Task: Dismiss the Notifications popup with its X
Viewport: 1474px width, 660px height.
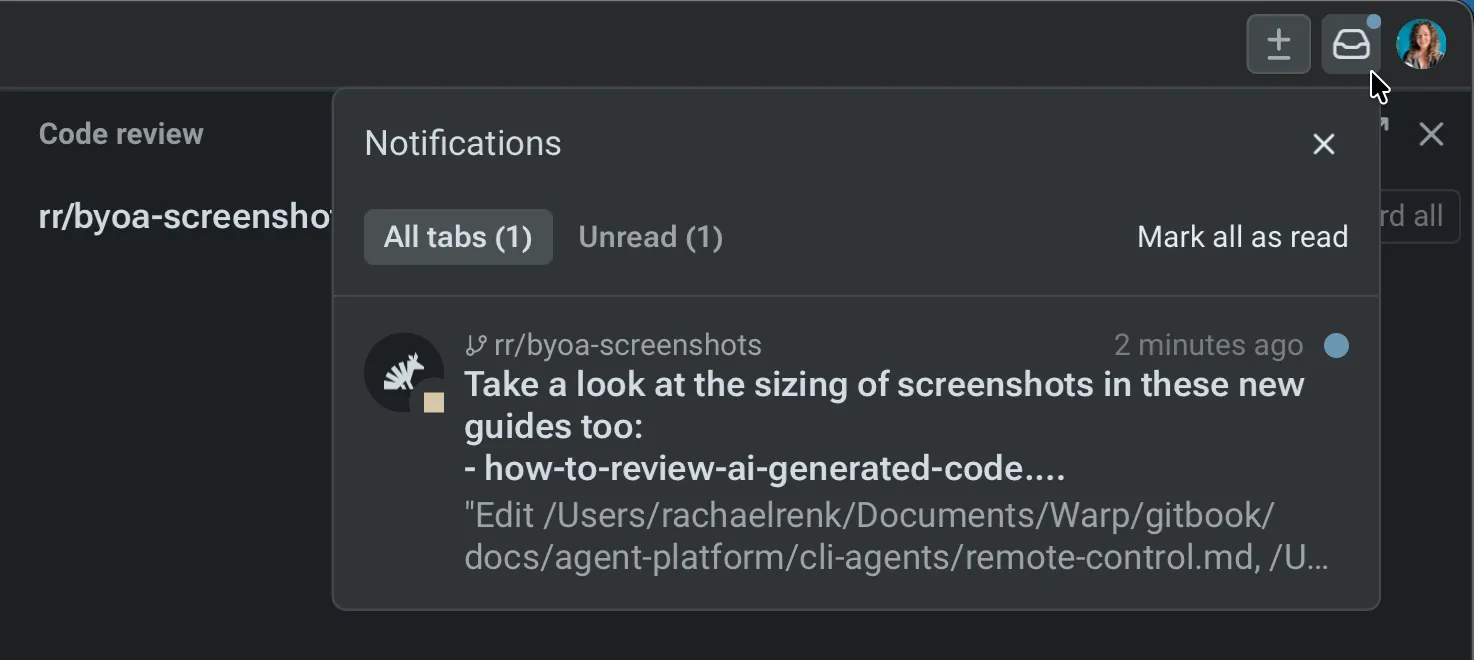Action: coord(1323,144)
